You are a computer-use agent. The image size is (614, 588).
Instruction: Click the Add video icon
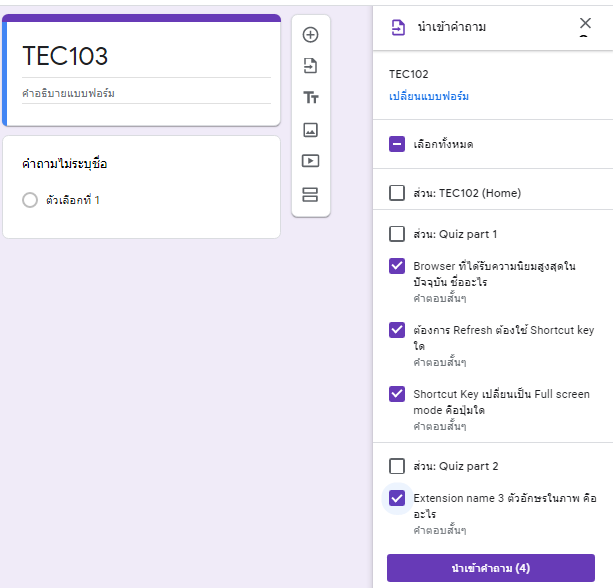tap(310, 161)
